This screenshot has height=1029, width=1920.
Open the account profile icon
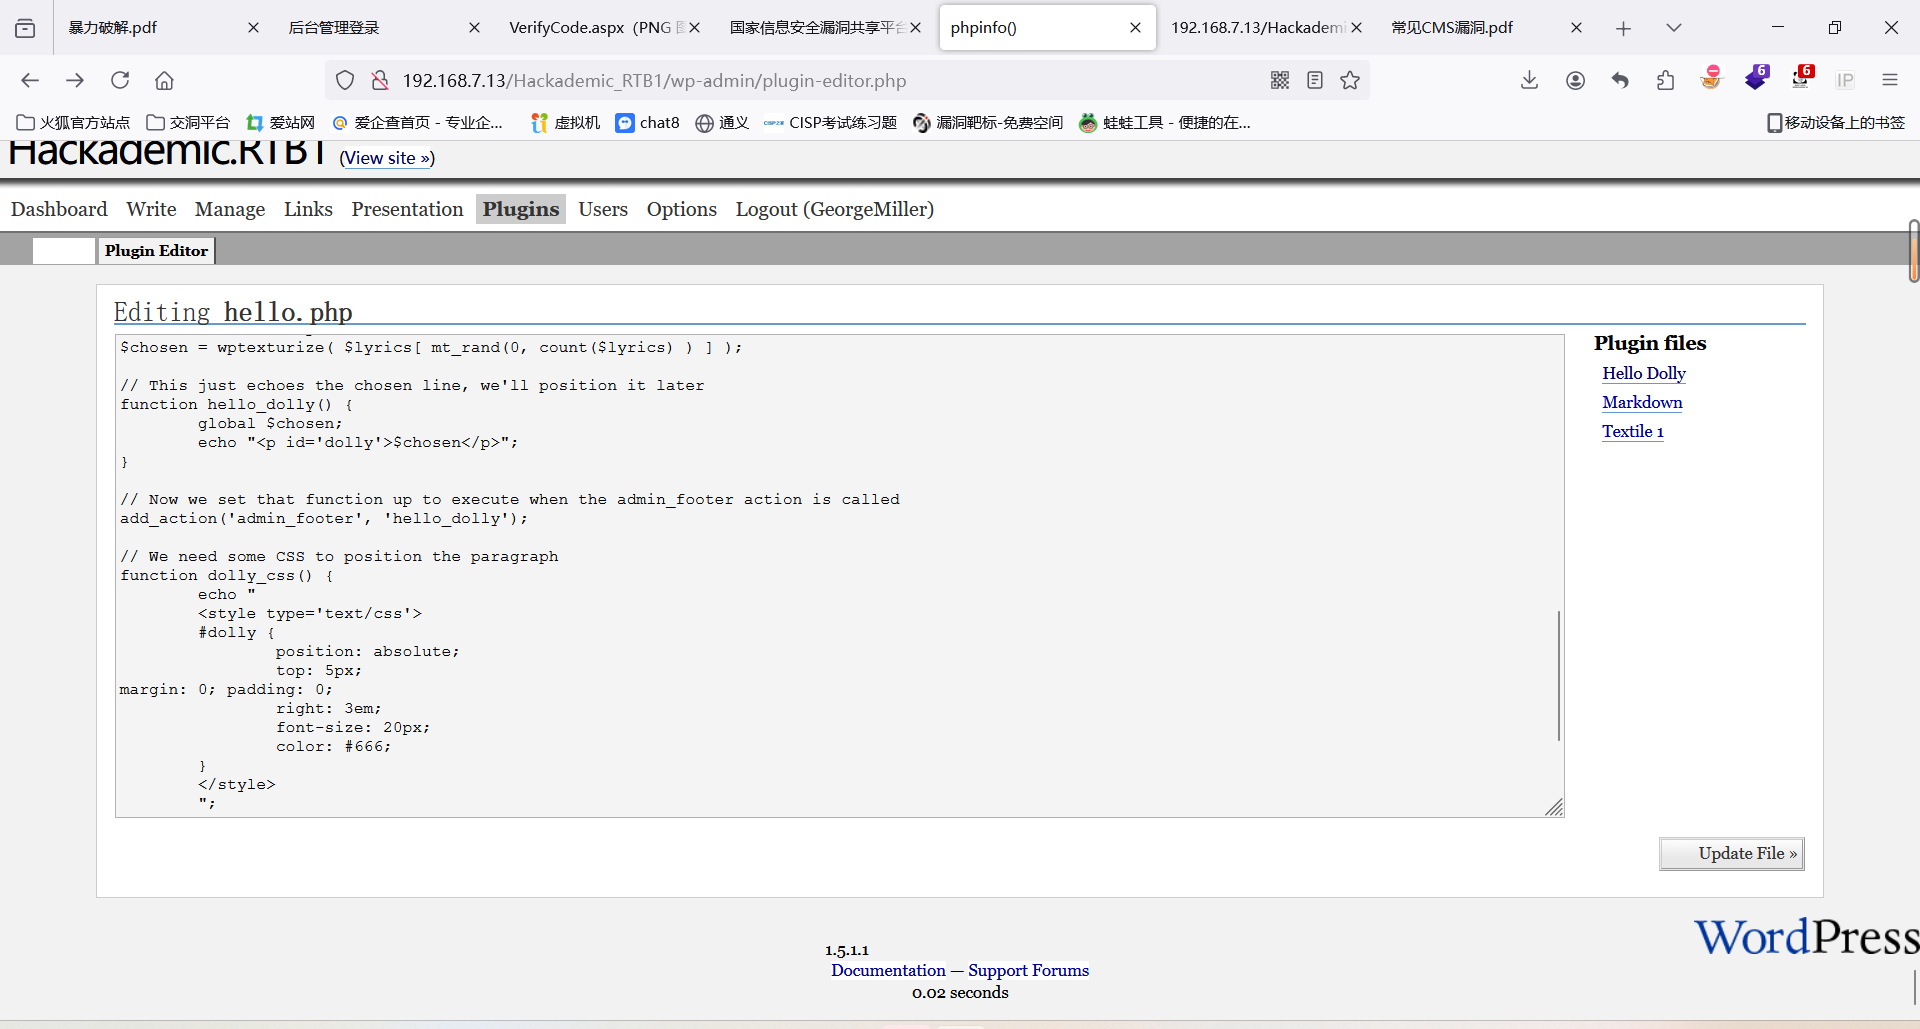coord(1575,80)
